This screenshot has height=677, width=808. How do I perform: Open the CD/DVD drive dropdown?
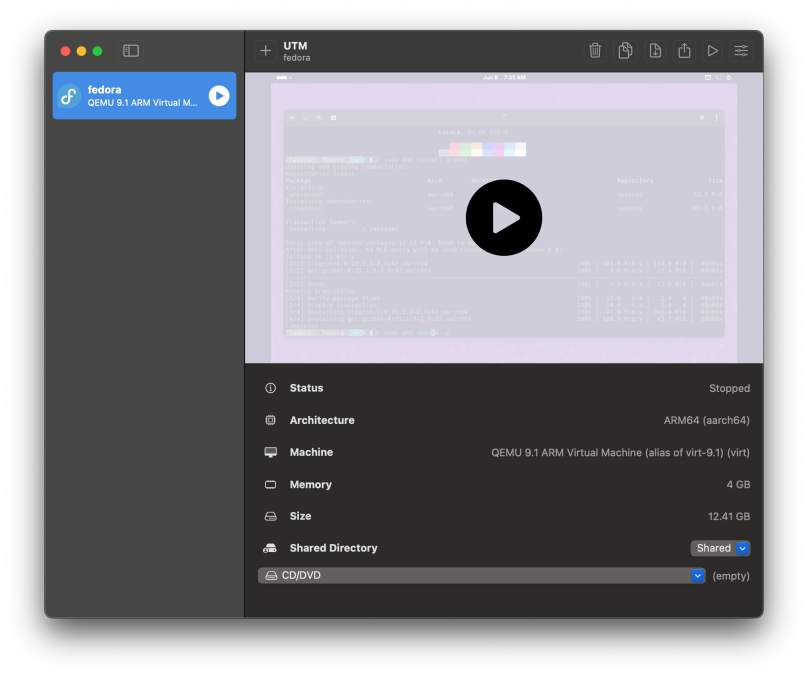click(x=481, y=576)
